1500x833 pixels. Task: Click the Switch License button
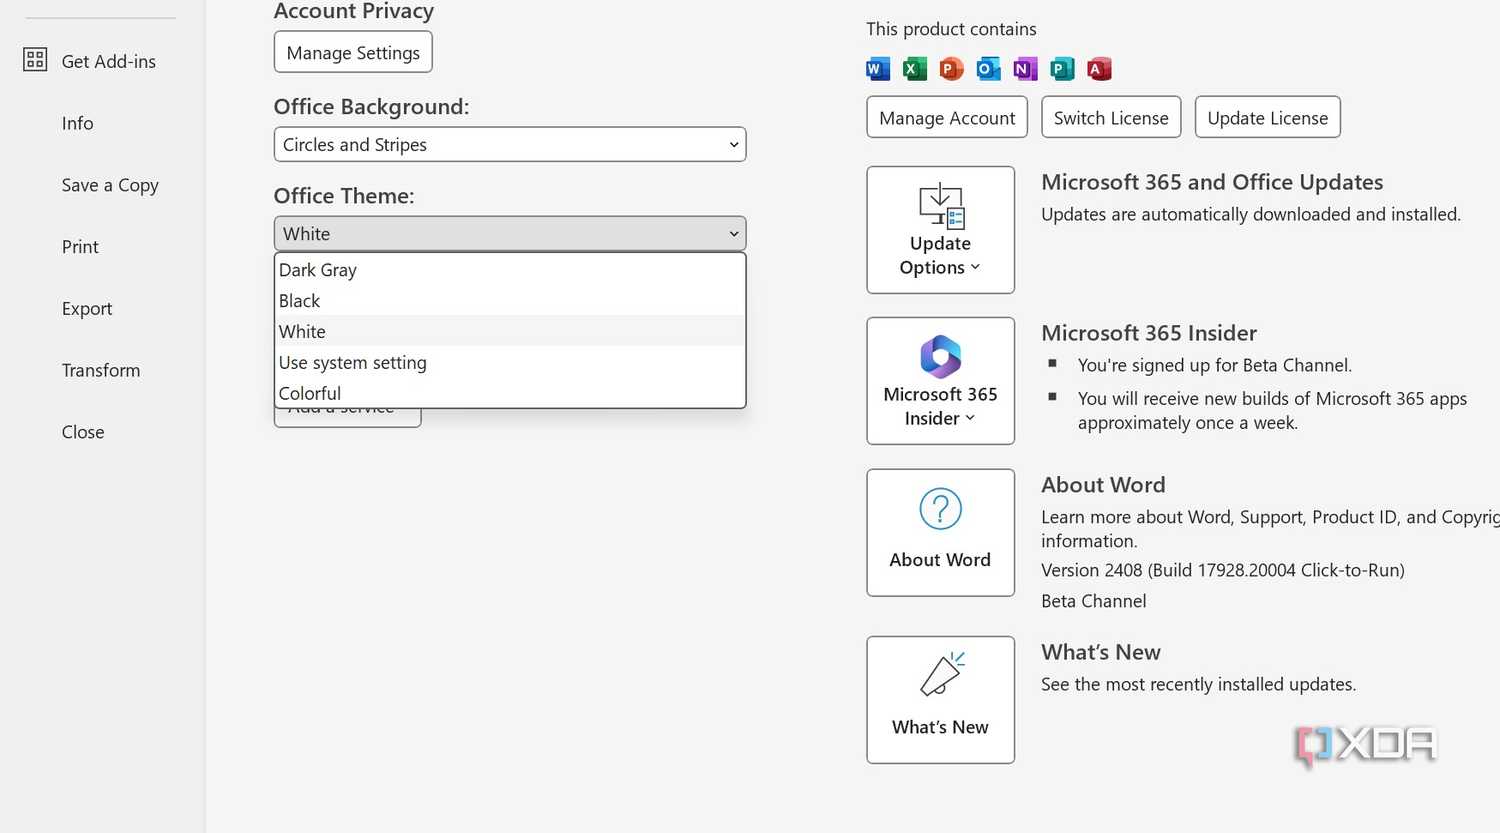(1111, 117)
